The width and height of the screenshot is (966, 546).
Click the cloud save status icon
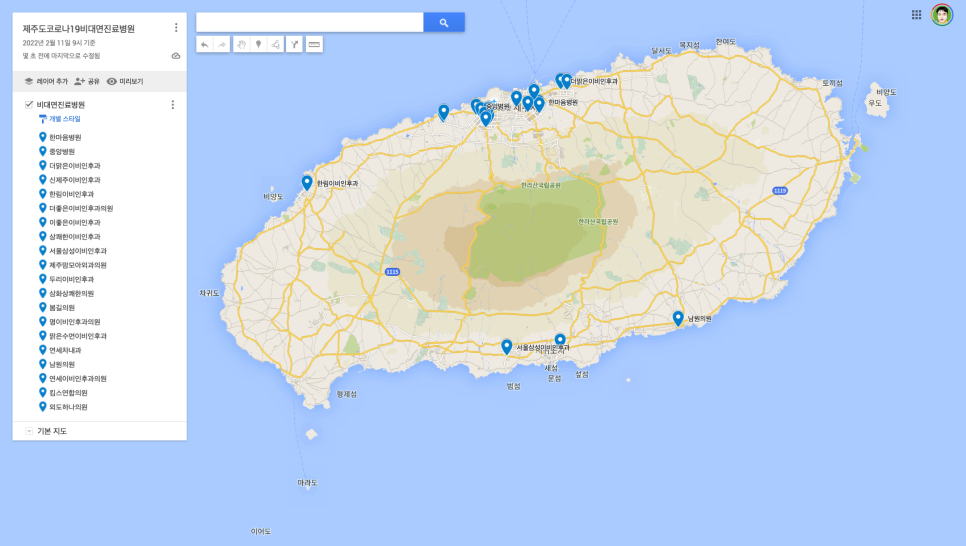(x=176, y=56)
